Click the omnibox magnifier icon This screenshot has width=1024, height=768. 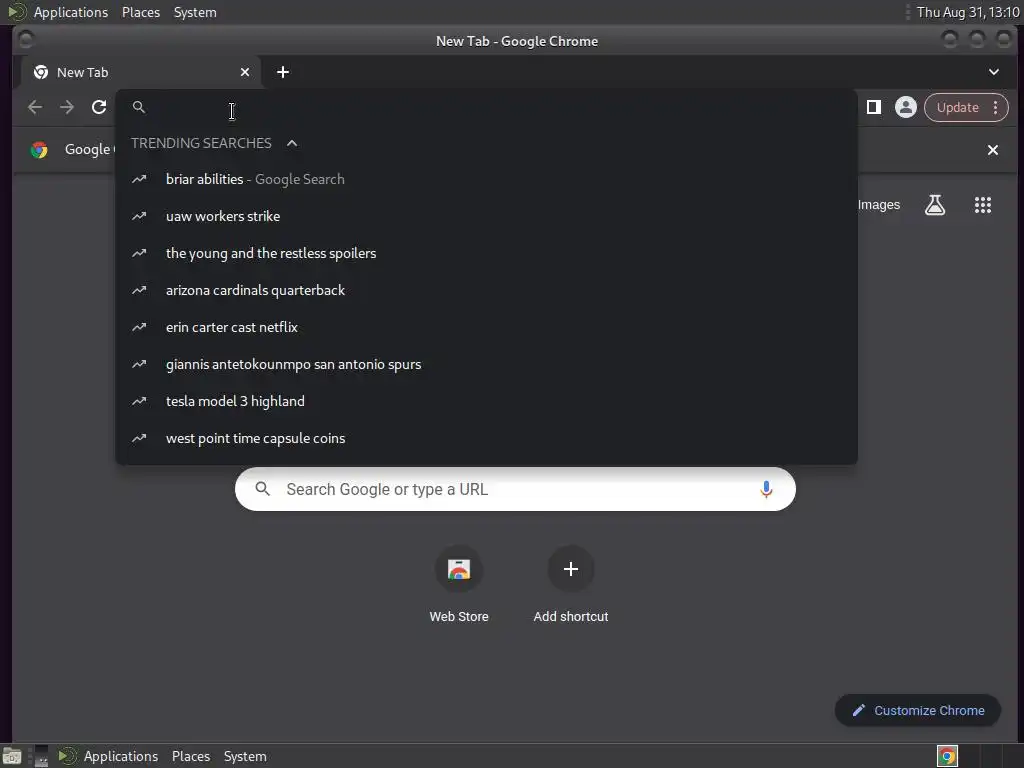pyautogui.click(x=138, y=107)
